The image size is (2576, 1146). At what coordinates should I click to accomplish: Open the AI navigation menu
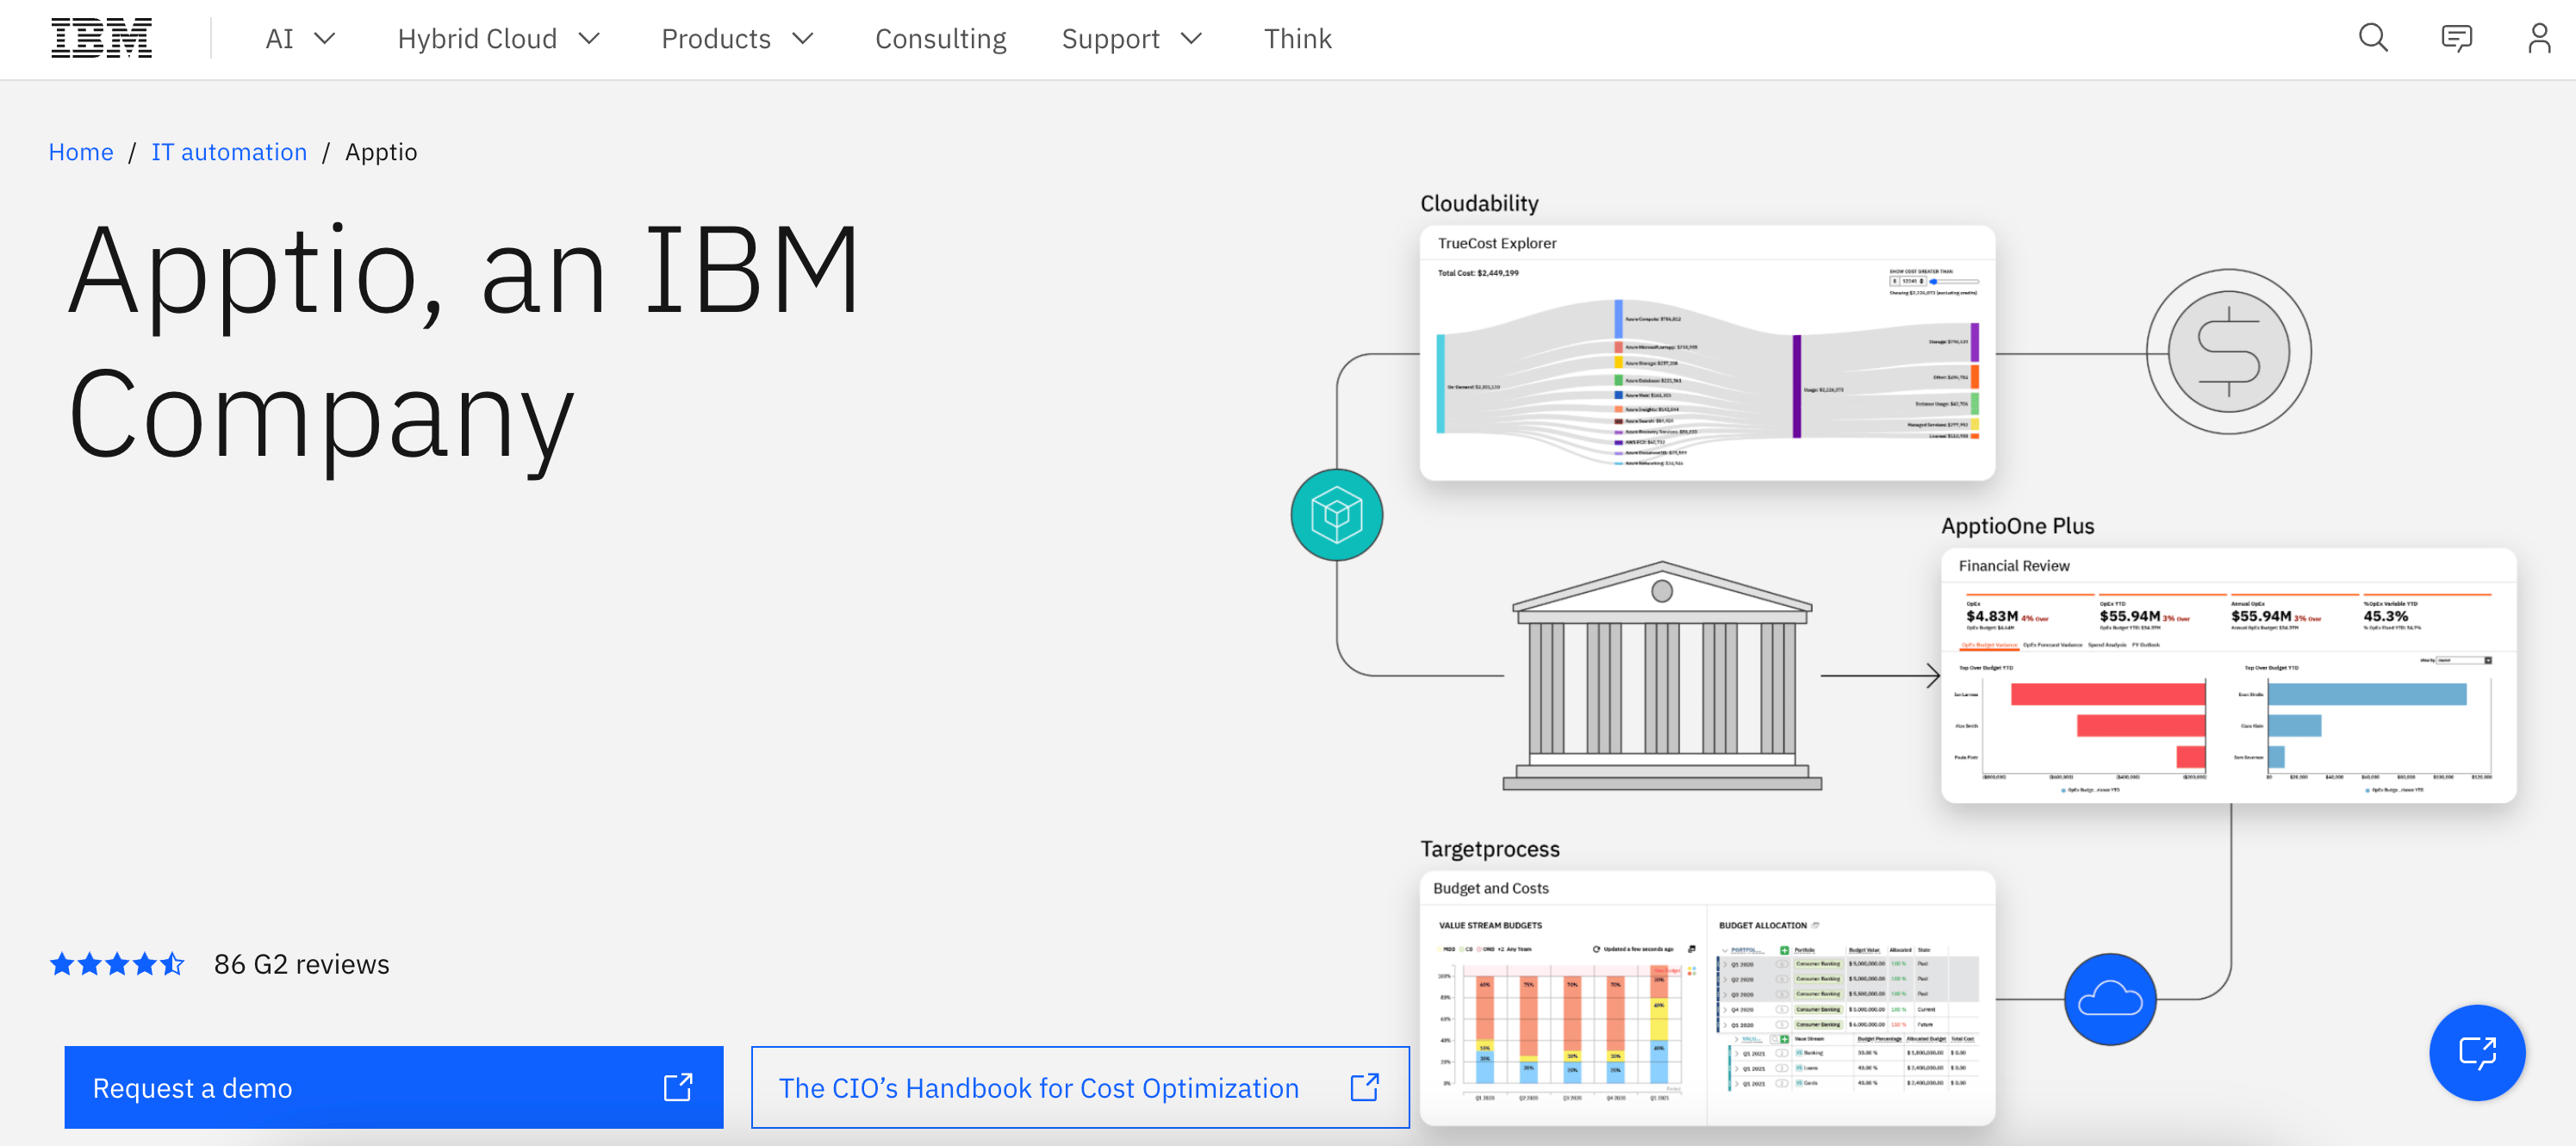click(300, 39)
